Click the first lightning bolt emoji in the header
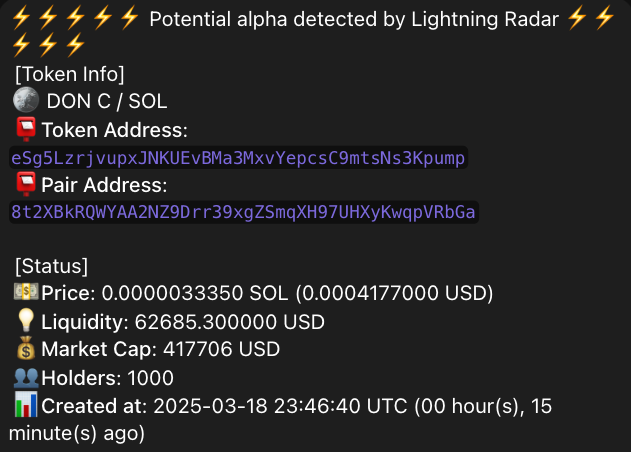Image resolution: width=631 pixels, height=452 pixels. click(22, 18)
